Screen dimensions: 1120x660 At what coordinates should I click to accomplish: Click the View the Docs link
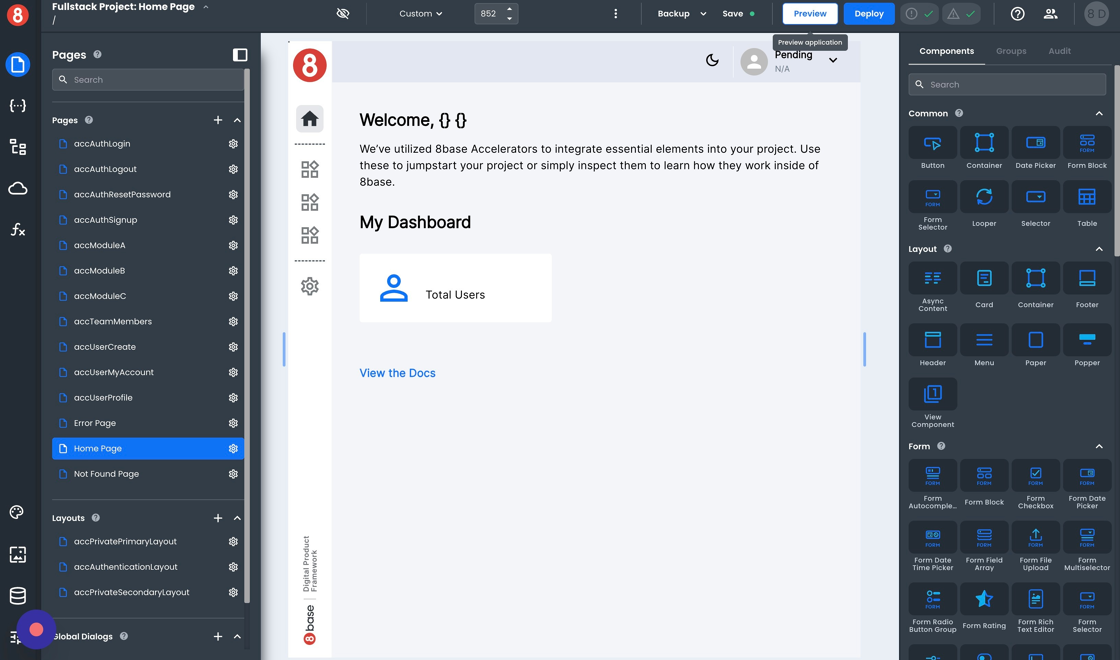click(397, 373)
